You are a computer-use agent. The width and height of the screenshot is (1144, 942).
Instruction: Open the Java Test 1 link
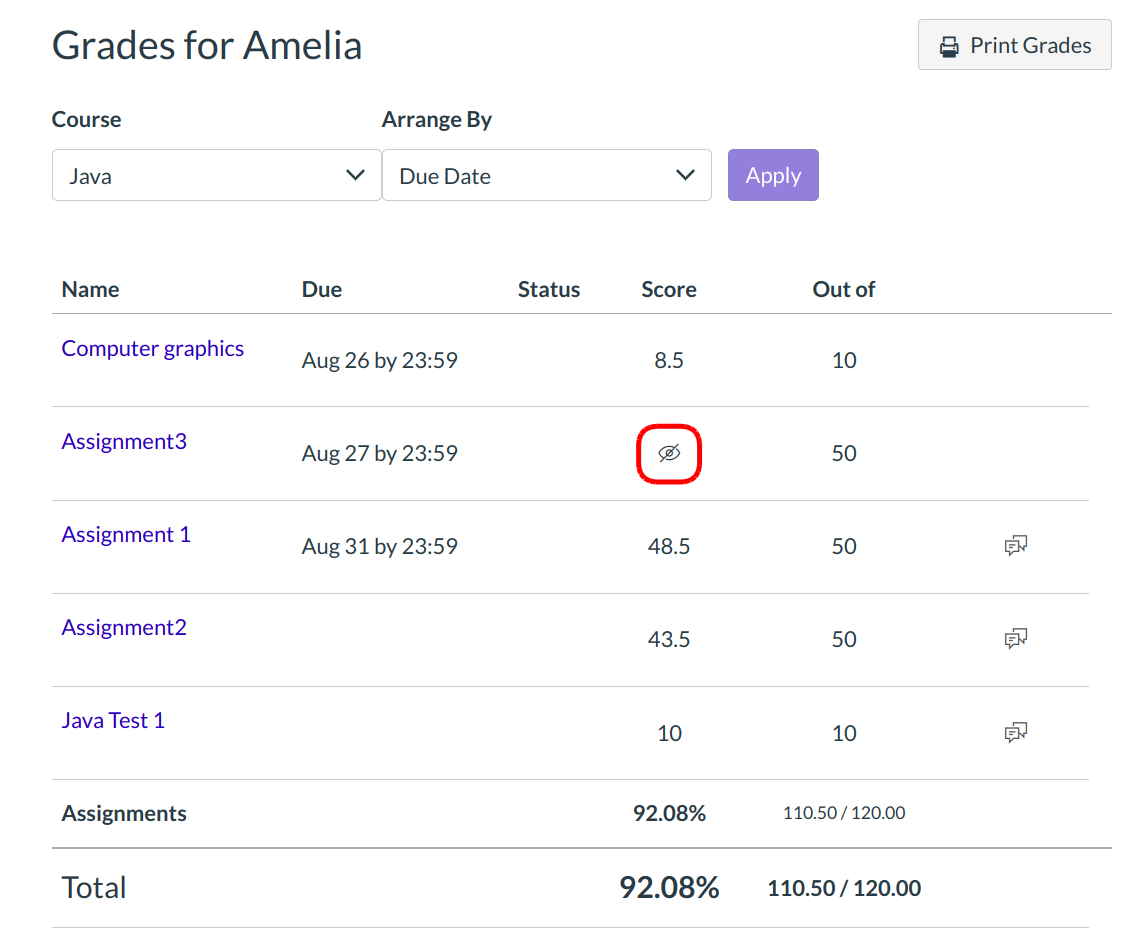(113, 721)
